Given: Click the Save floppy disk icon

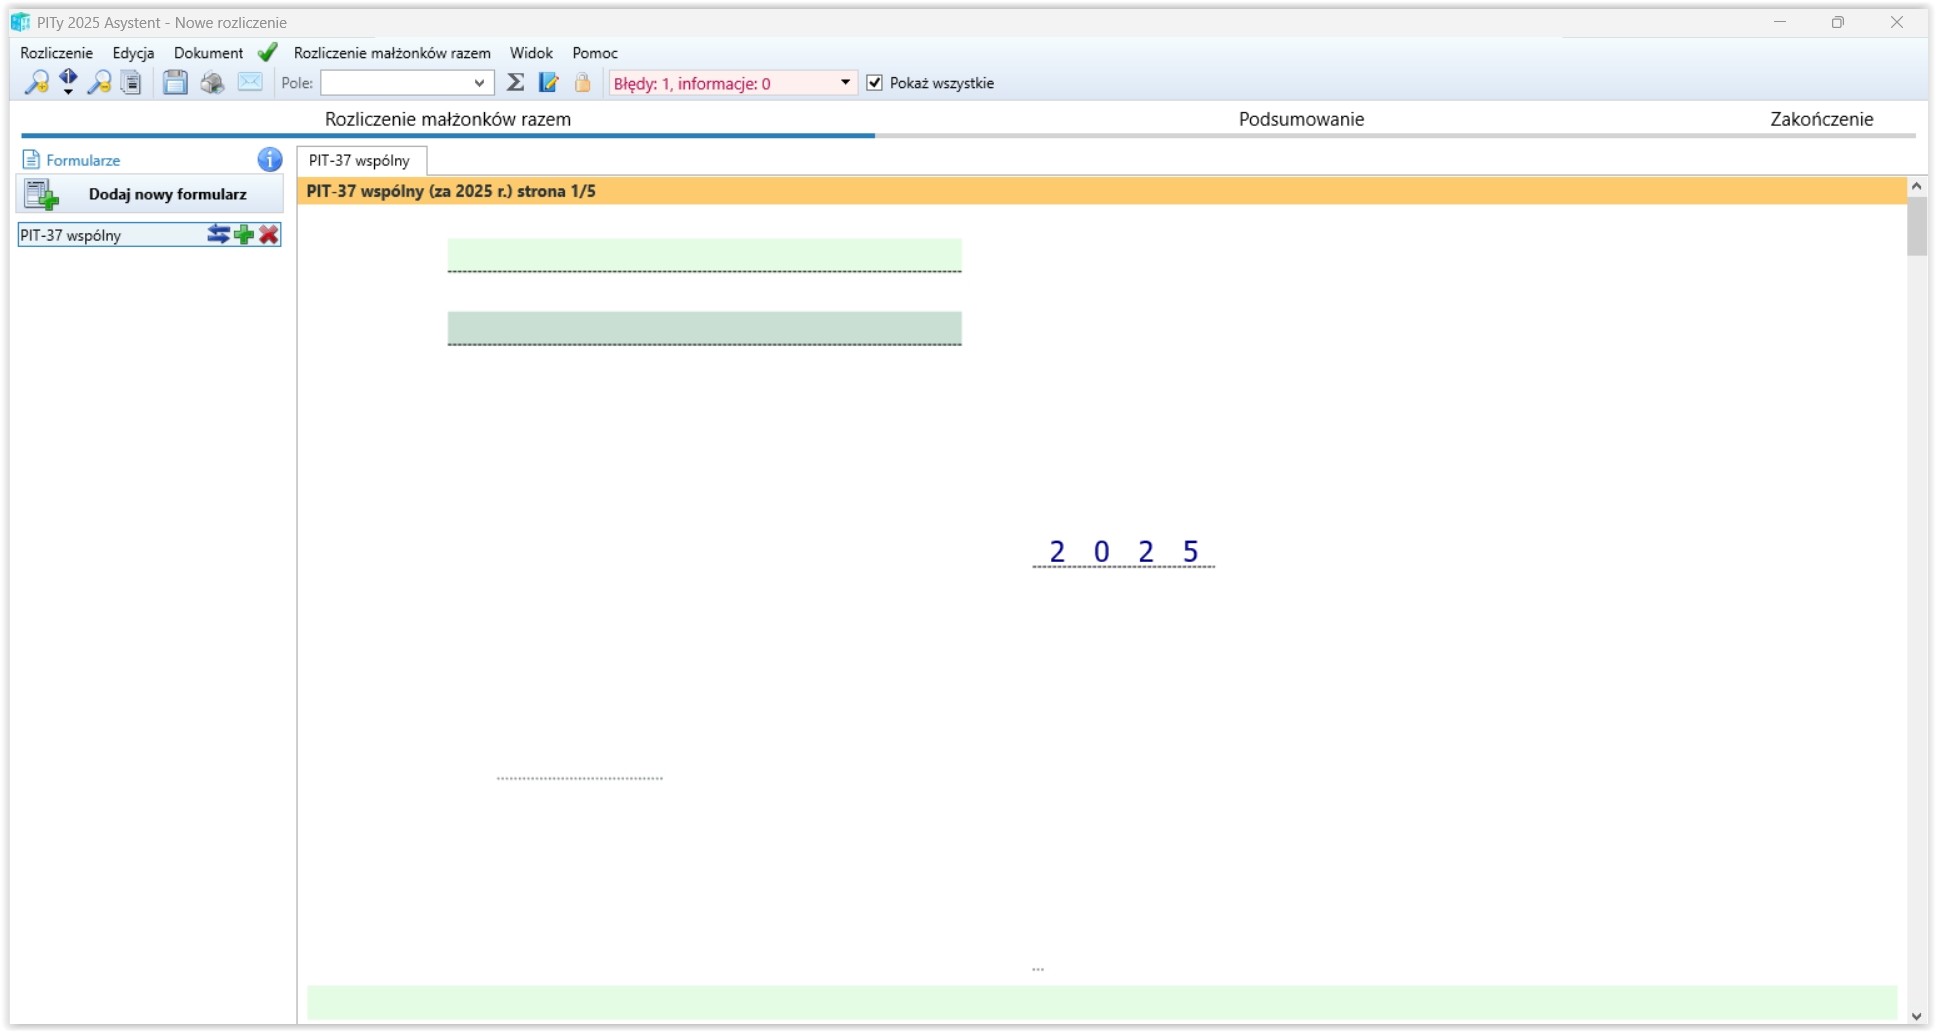Looking at the screenshot, I should pos(175,83).
